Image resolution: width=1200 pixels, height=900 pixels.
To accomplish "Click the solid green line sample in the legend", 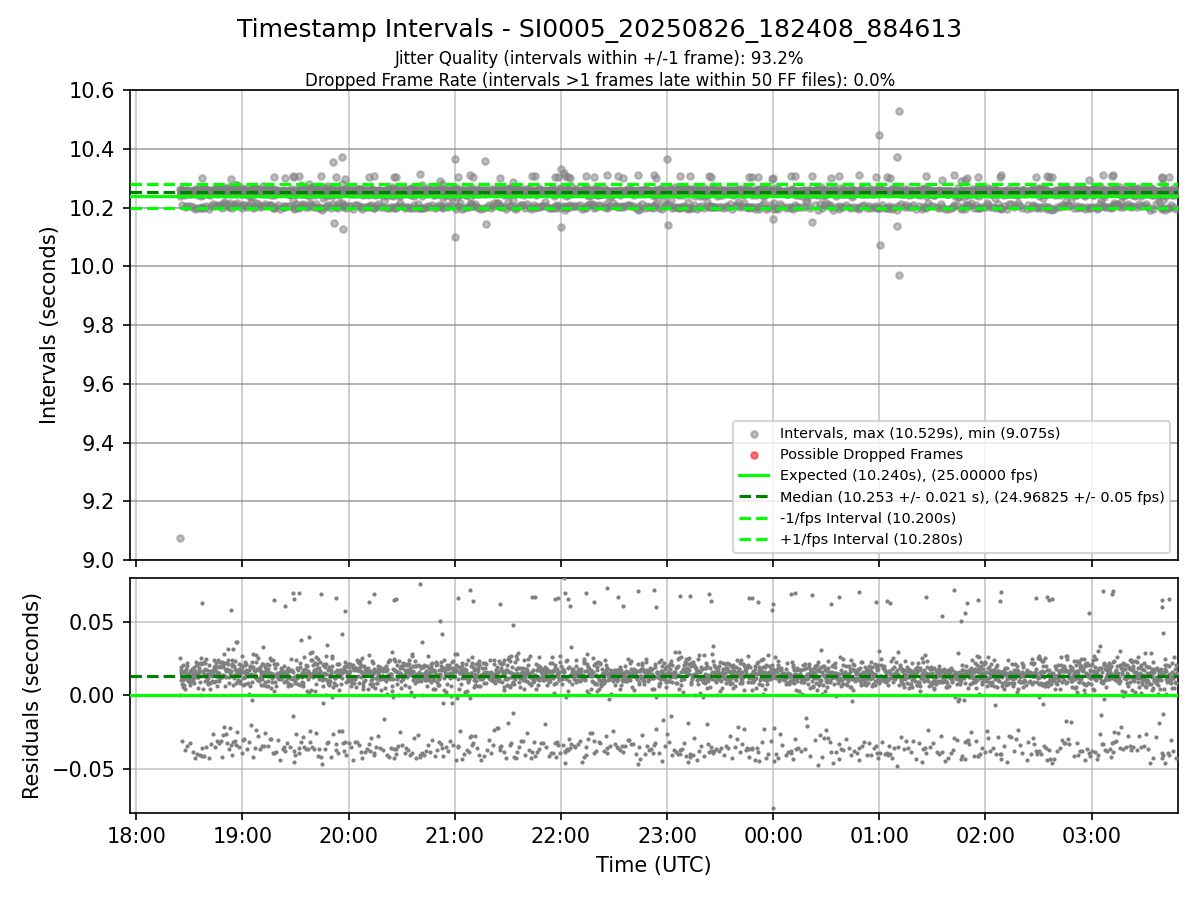I will 755,475.
